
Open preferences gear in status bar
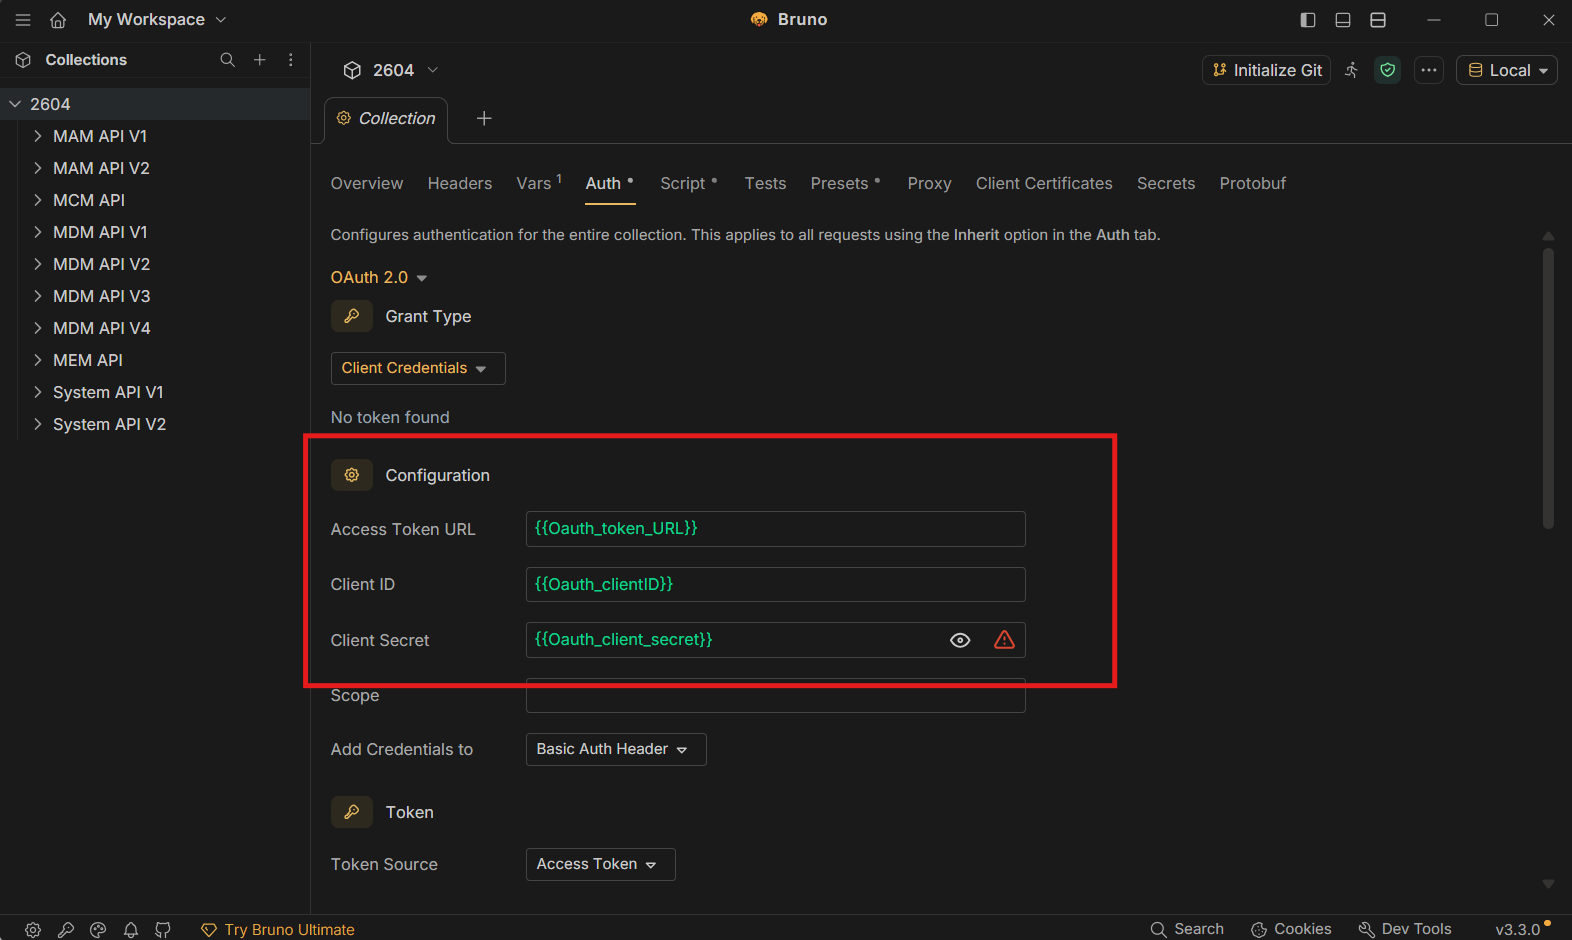point(33,930)
